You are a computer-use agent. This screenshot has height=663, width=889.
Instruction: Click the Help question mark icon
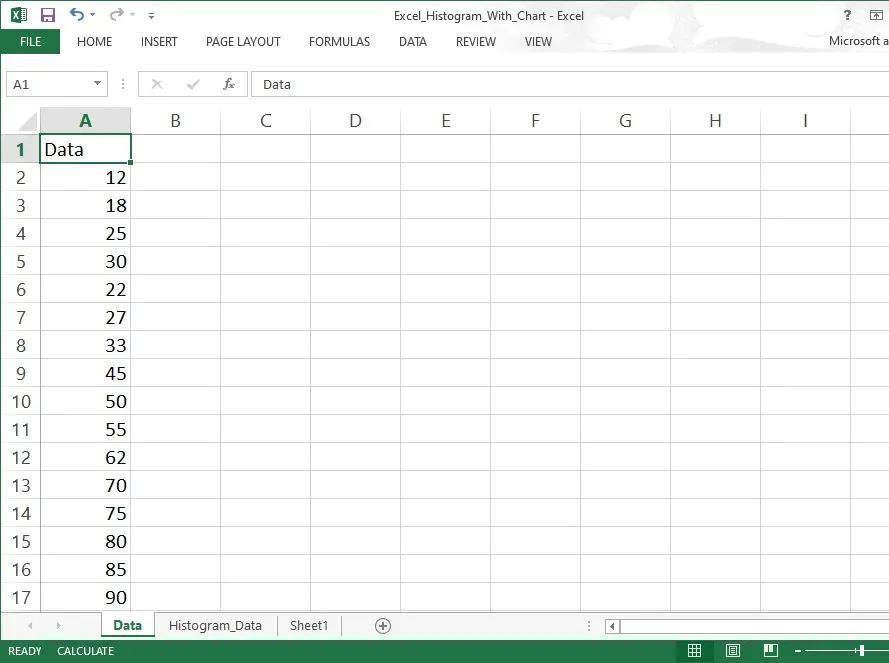click(846, 15)
